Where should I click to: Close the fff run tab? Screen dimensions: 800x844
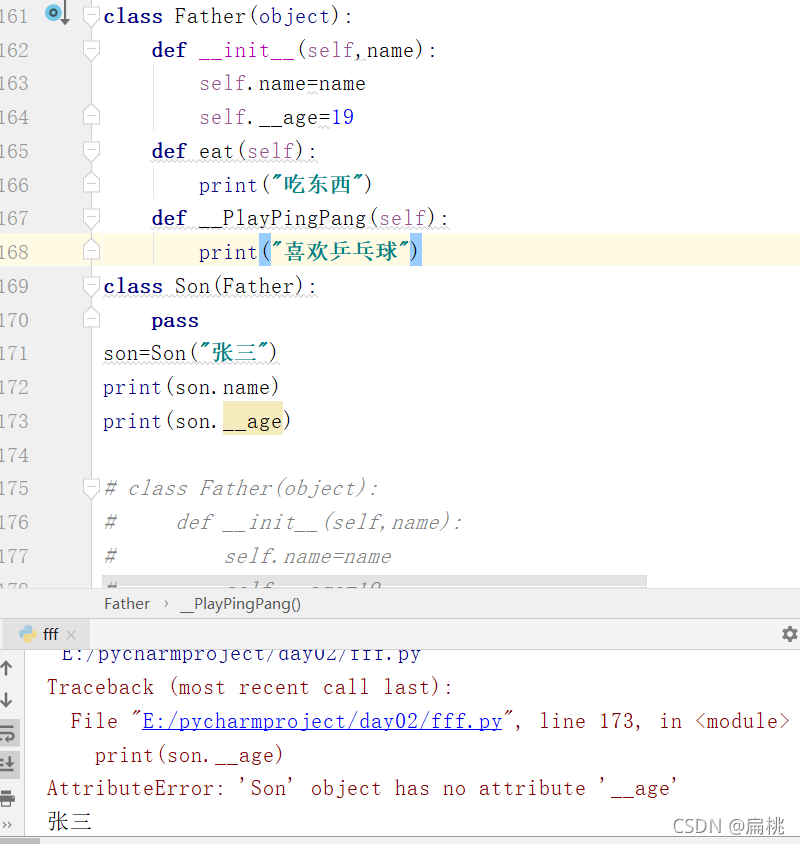click(71, 635)
